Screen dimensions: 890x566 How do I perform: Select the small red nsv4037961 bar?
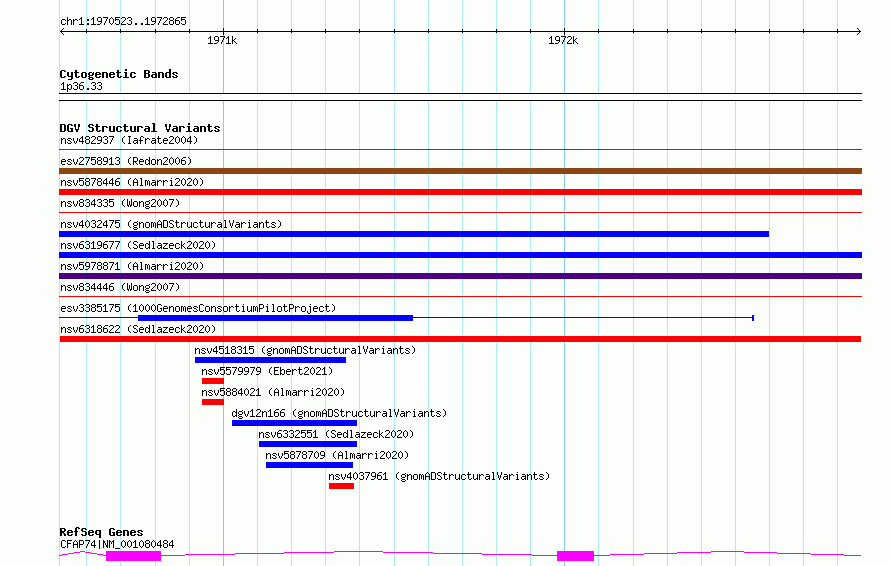341,486
